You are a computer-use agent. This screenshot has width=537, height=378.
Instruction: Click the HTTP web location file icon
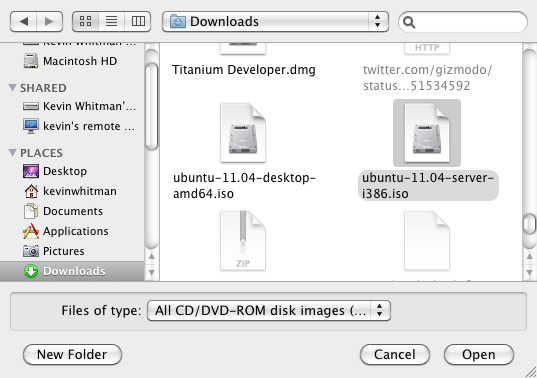(x=427, y=48)
